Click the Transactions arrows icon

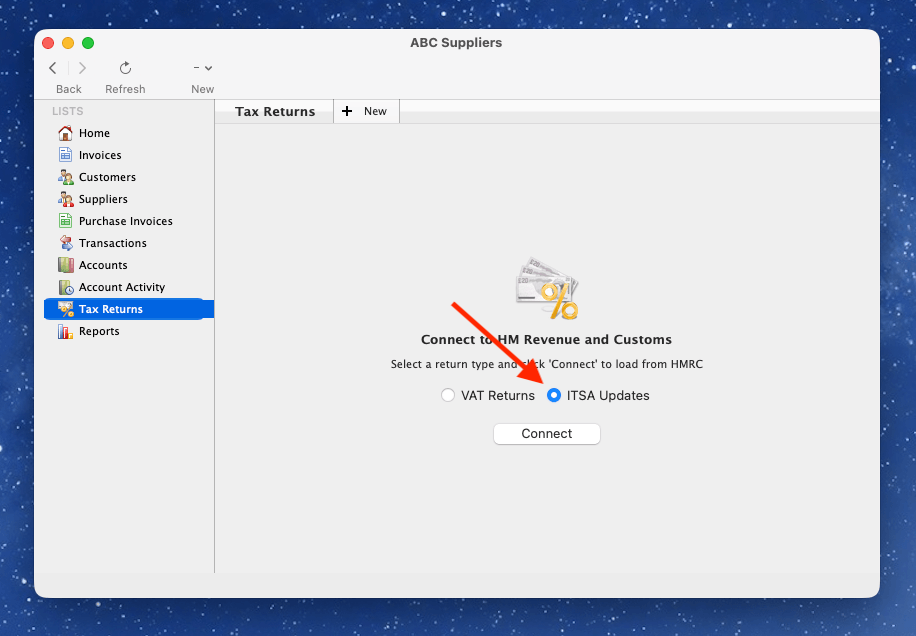pyautogui.click(x=66, y=243)
